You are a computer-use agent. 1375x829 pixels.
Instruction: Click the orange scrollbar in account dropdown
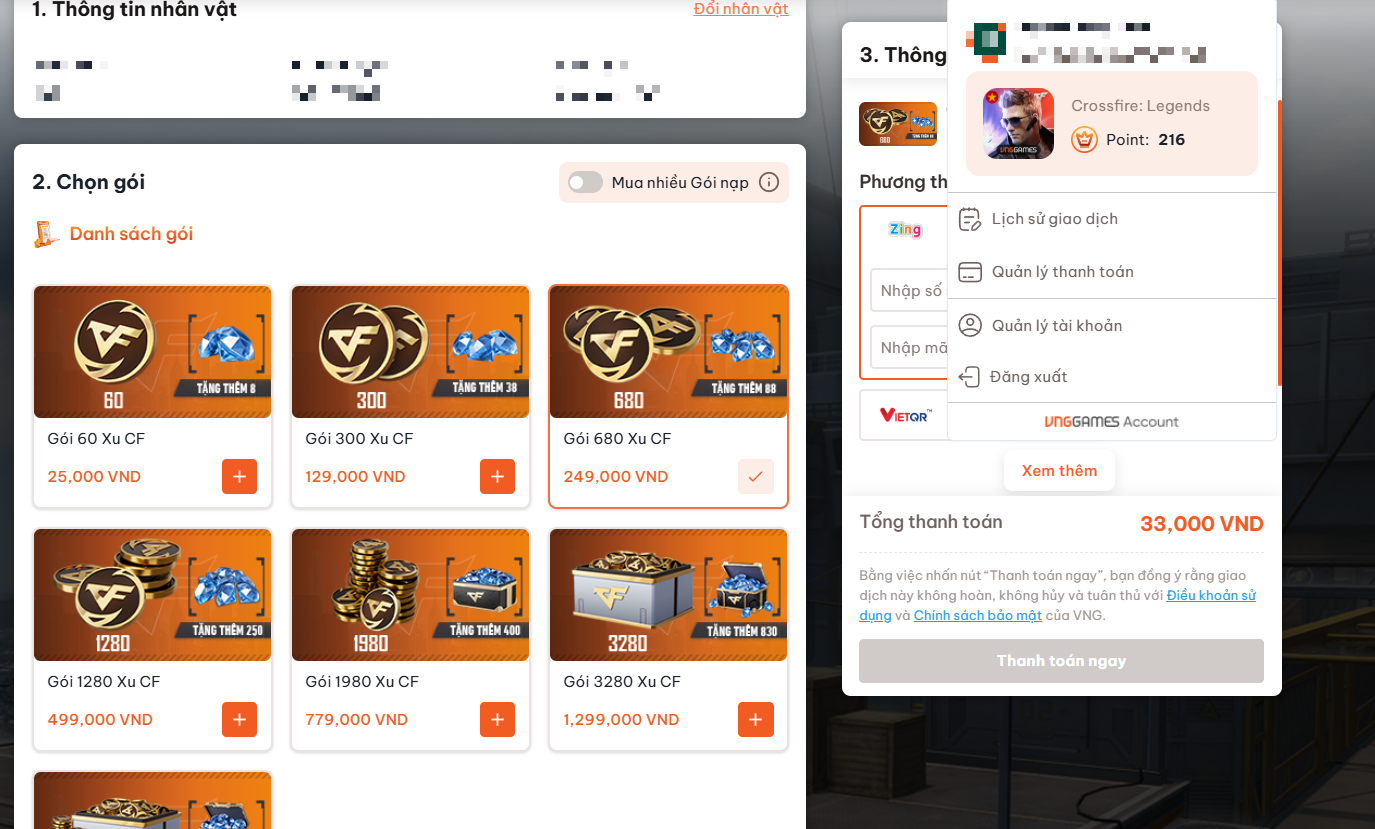pos(1279,243)
